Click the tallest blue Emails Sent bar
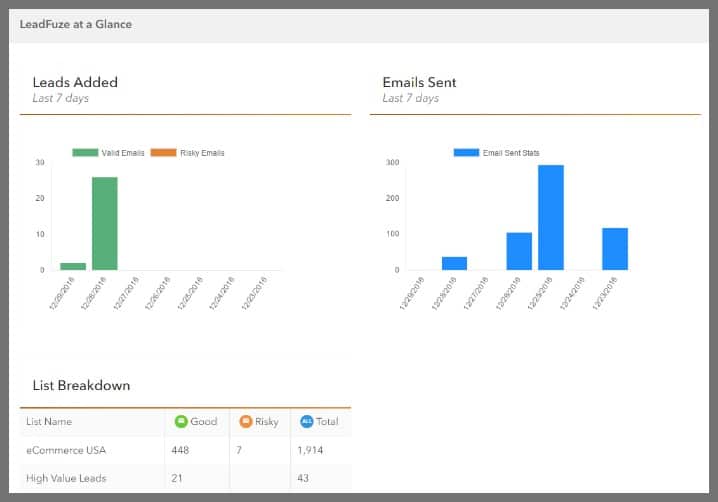 (551, 217)
